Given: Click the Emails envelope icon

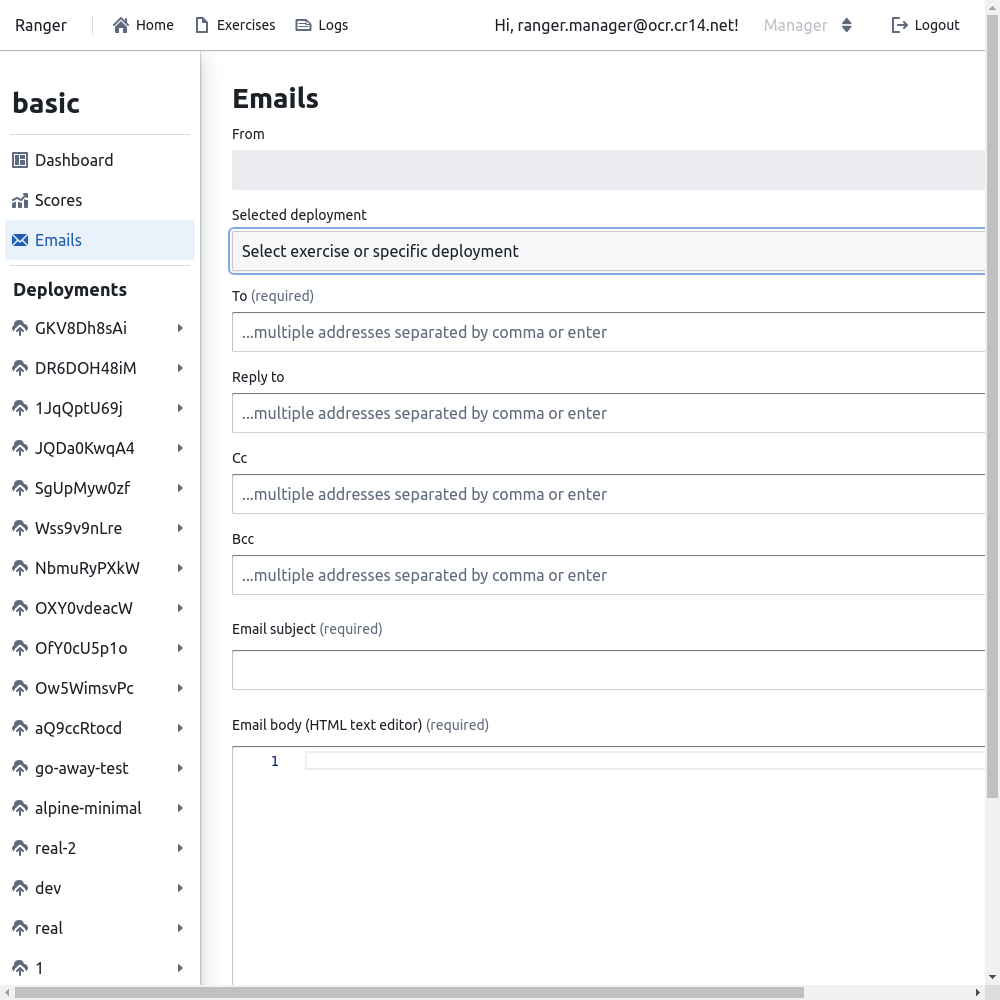Looking at the screenshot, I should (20, 240).
